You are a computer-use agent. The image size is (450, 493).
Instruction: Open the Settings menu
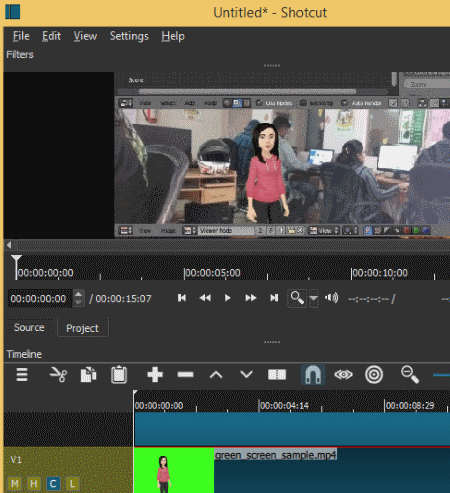pos(129,36)
